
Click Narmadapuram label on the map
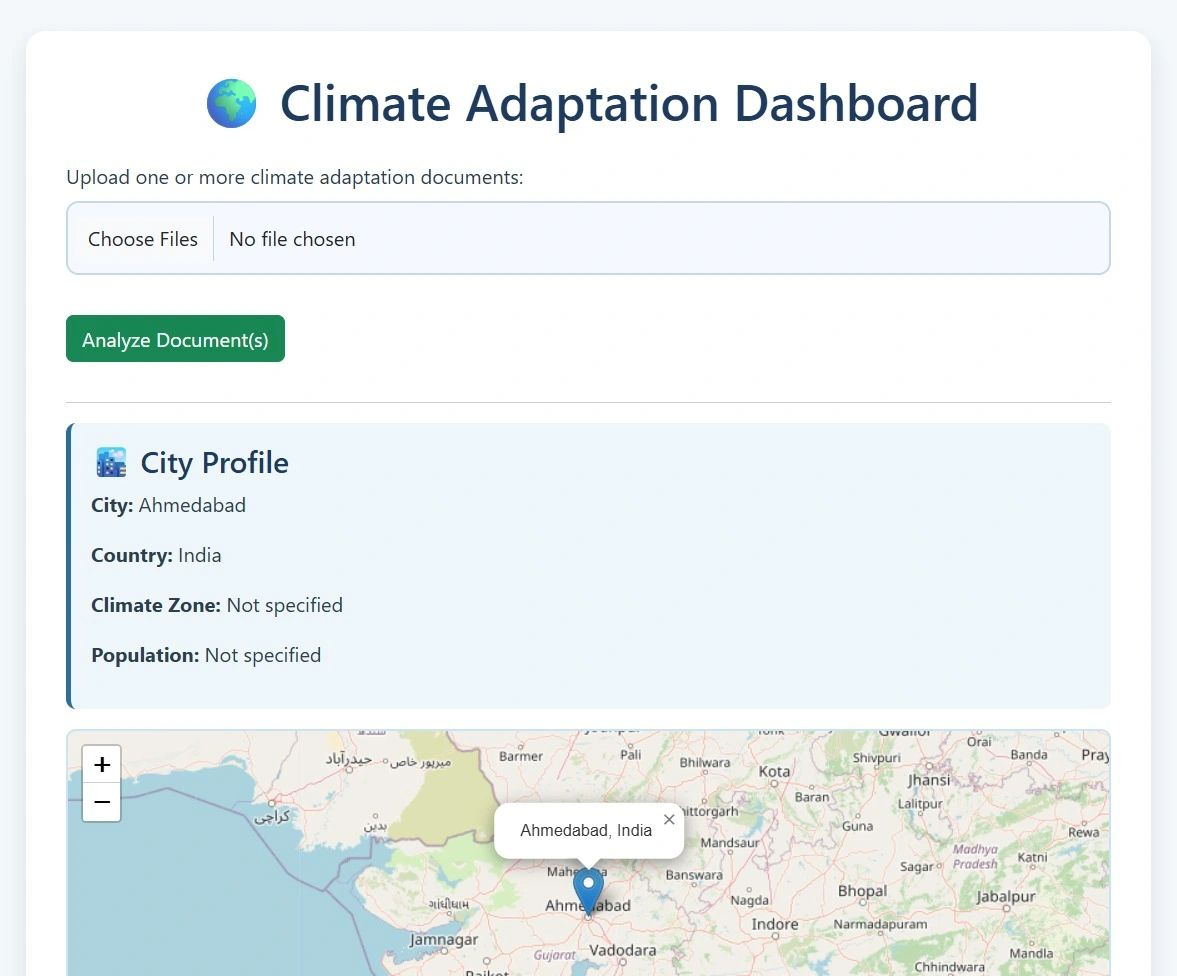(x=880, y=925)
